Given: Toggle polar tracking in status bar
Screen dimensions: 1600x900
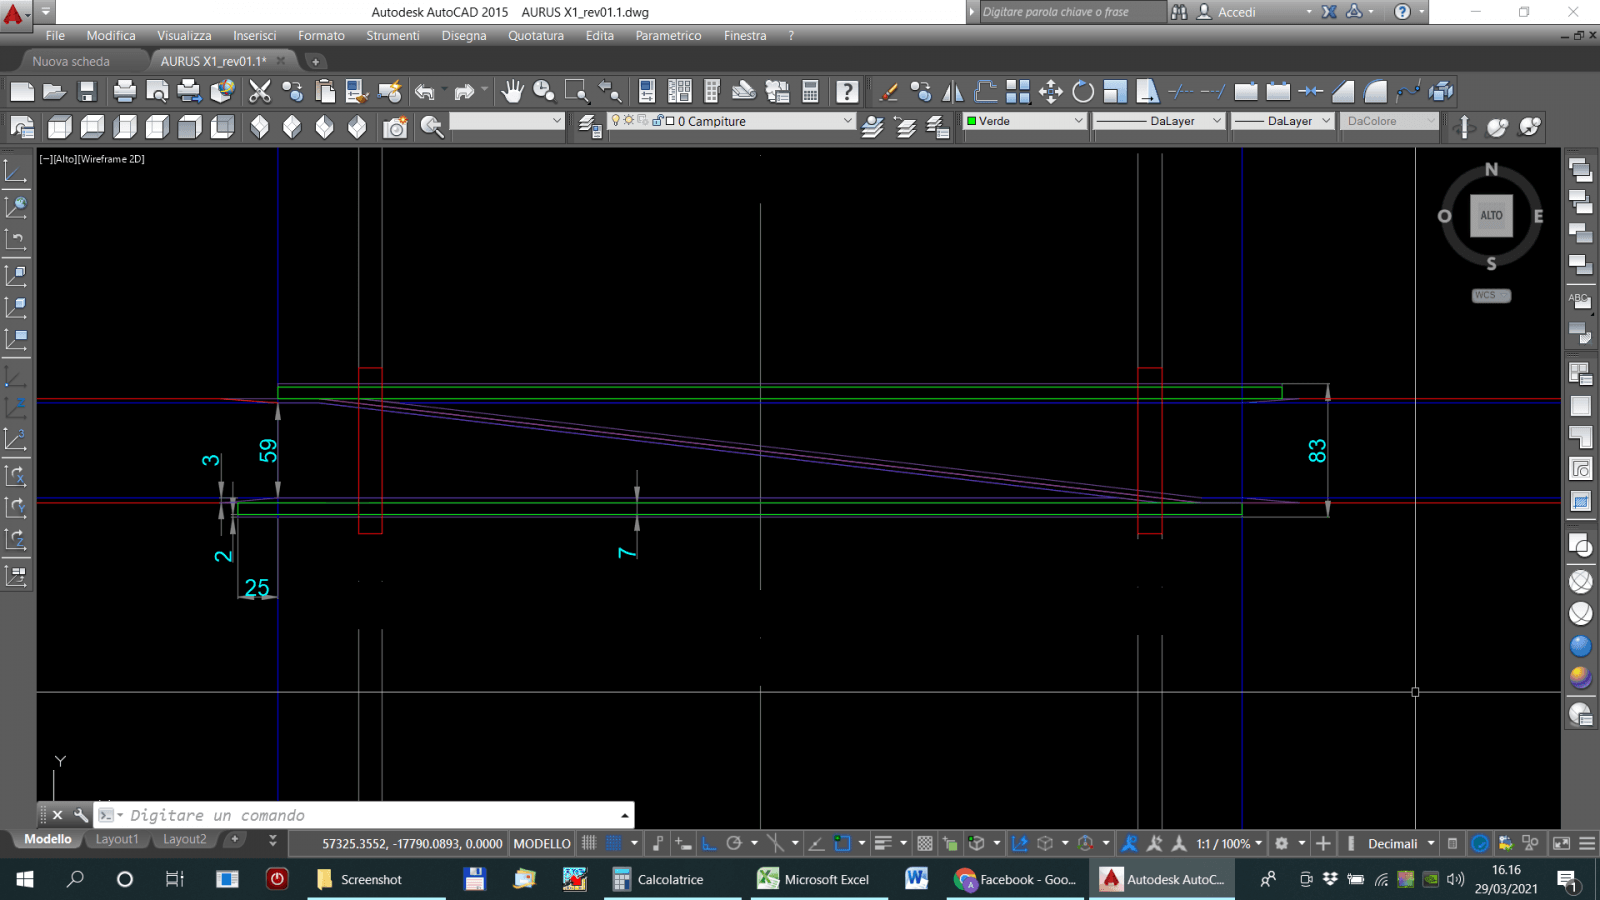Looking at the screenshot, I should coord(734,843).
